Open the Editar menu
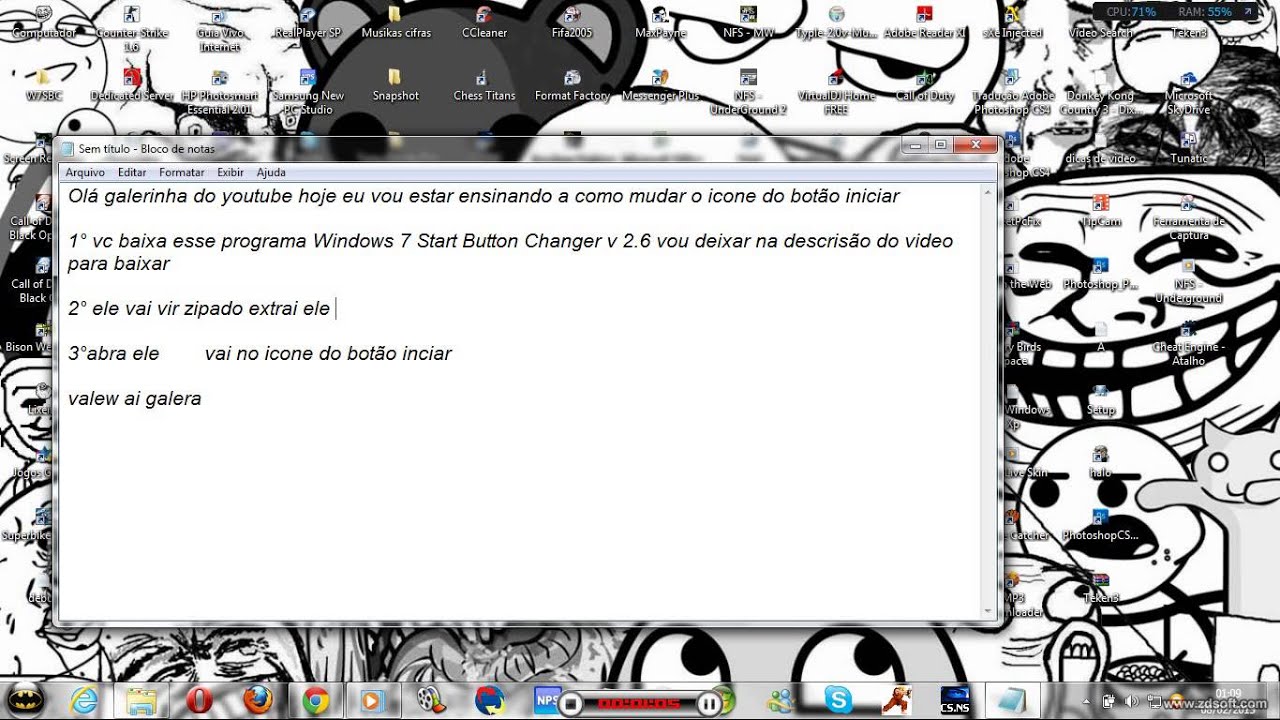 (132, 173)
